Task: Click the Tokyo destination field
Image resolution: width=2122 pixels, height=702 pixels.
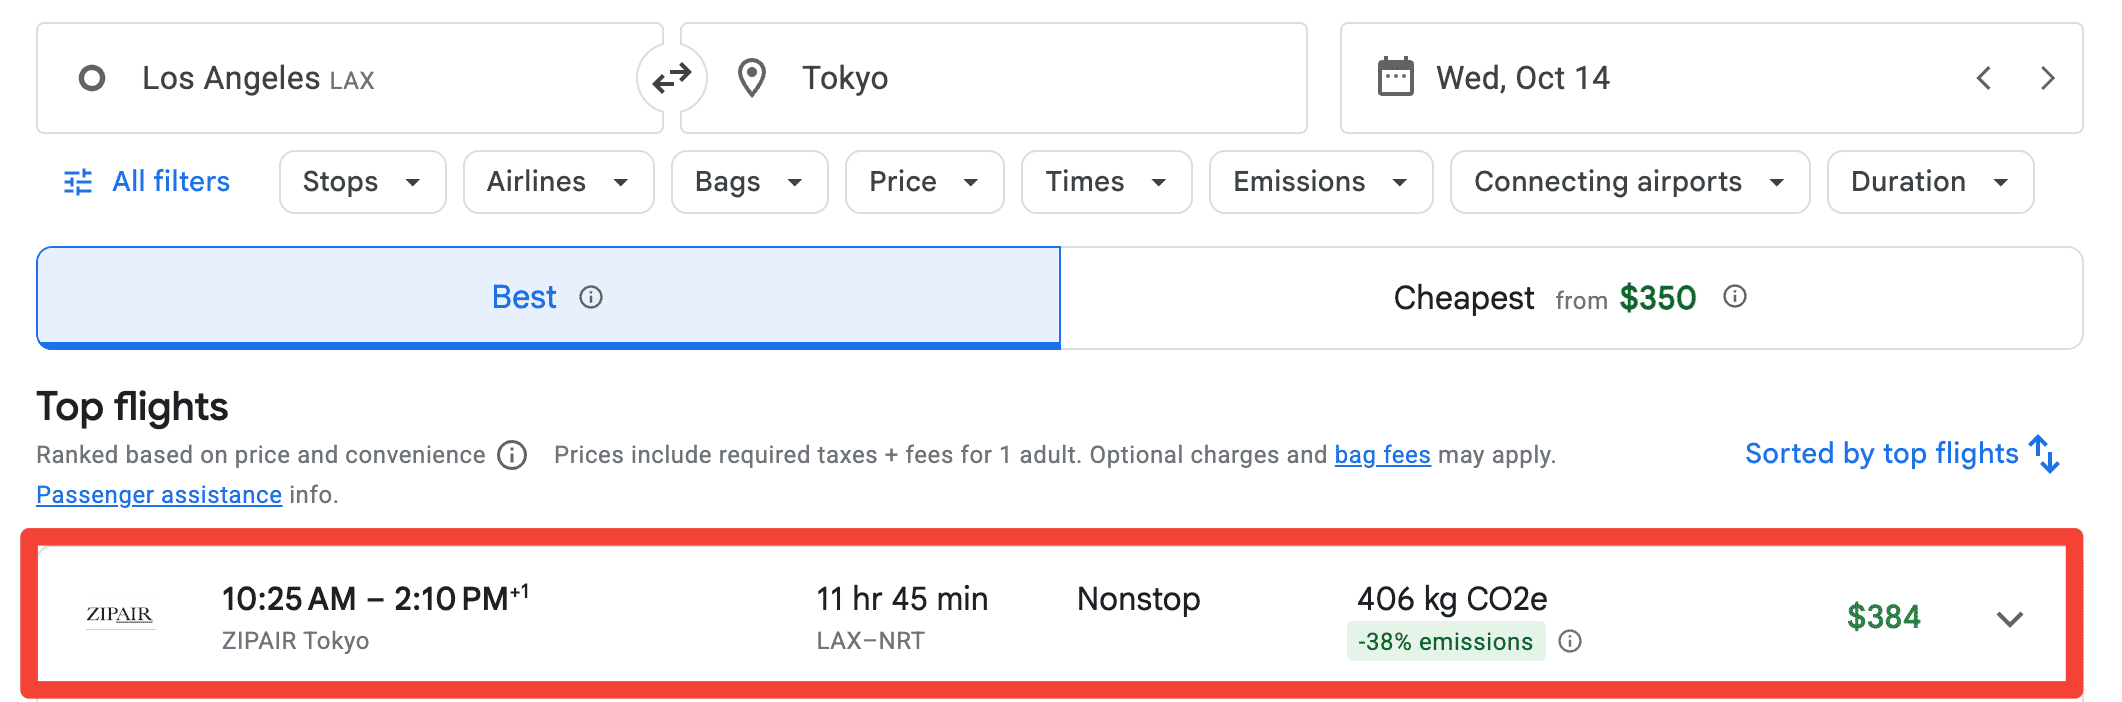Action: coord(993,78)
